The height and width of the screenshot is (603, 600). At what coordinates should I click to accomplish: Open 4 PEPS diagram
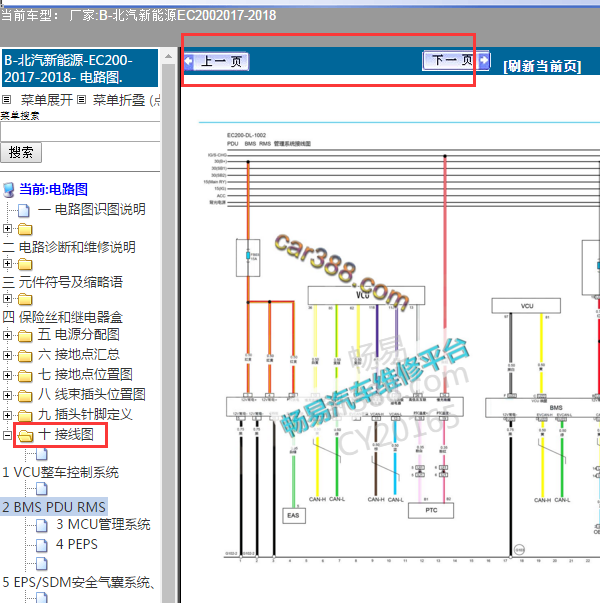(77, 544)
